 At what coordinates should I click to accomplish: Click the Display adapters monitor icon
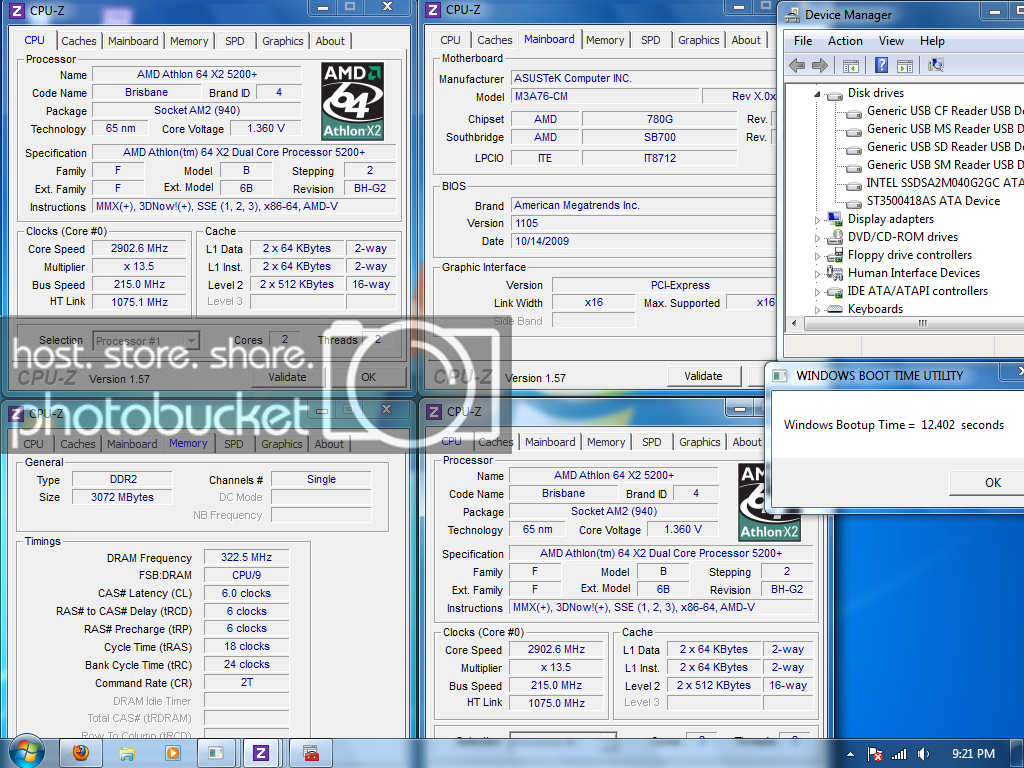coord(834,219)
